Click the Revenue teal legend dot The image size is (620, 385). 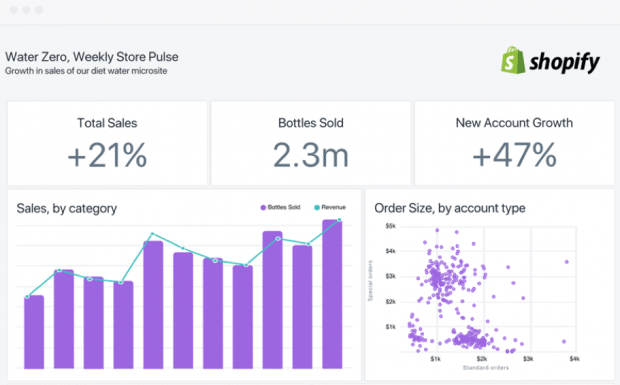[317, 208]
